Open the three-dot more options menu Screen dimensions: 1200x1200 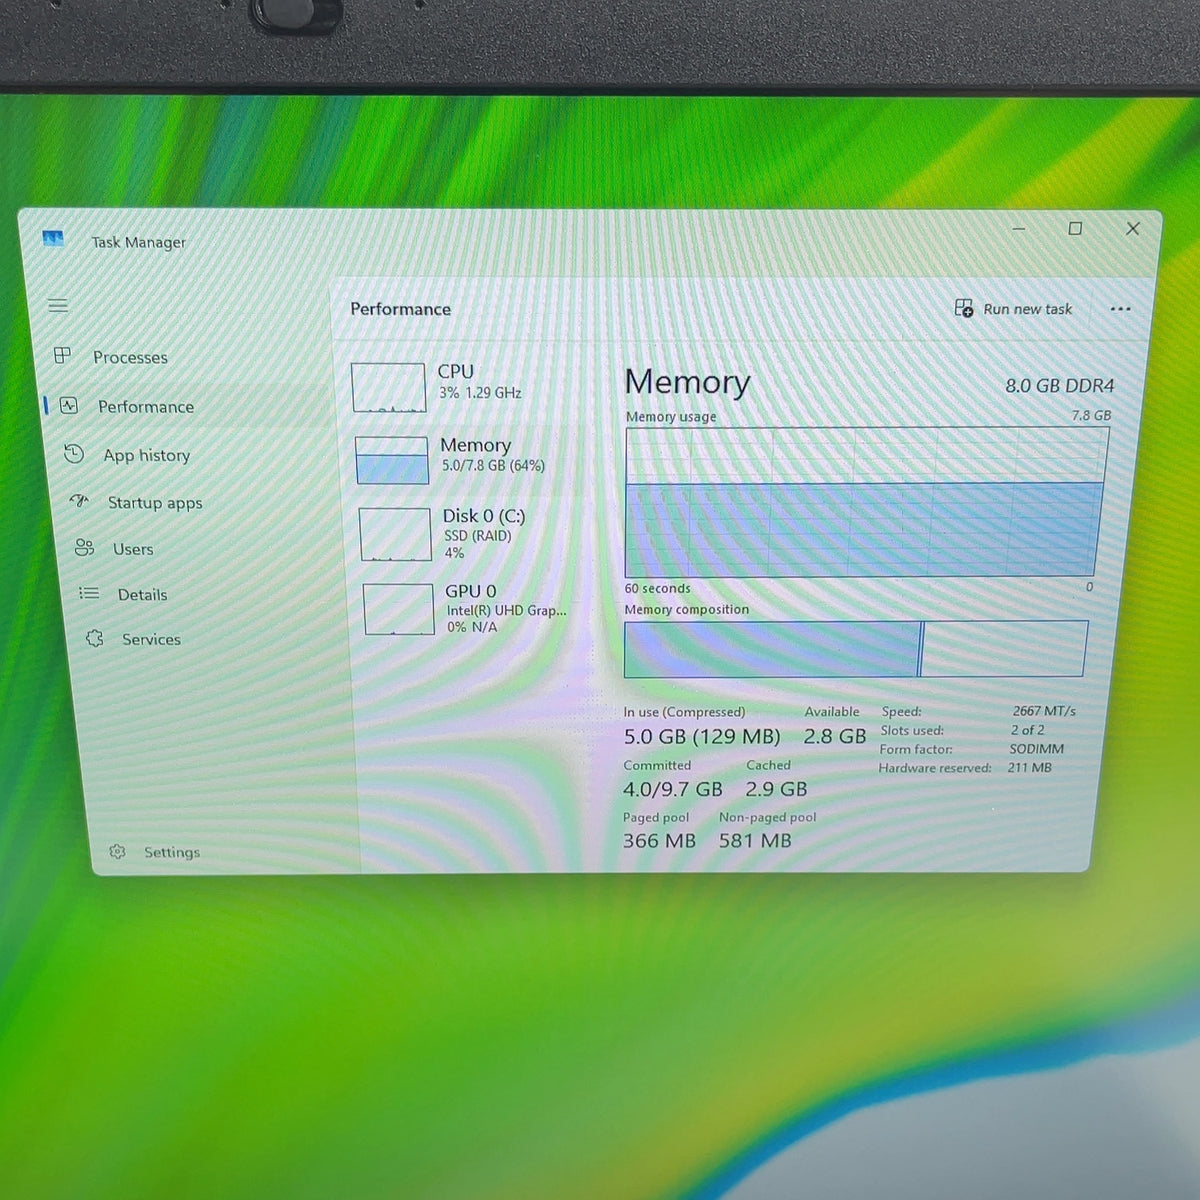(x=1121, y=309)
